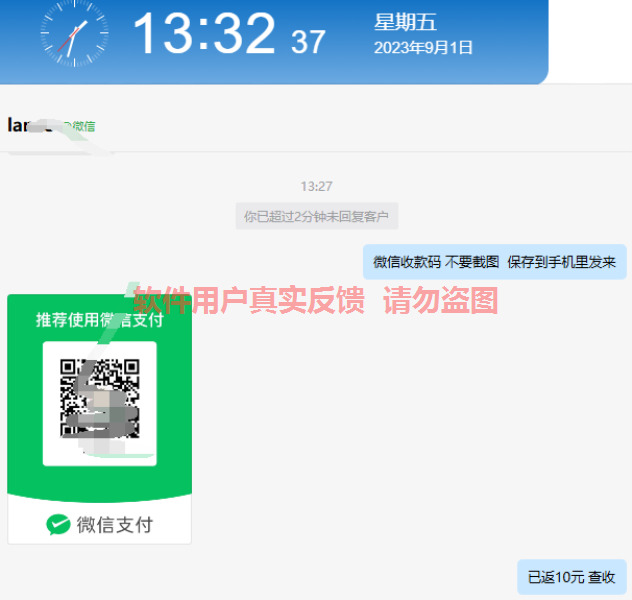The width and height of the screenshot is (632, 600).
Task: Click the notice 你已超过2分钟未回复客户
Action: point(317,216)
